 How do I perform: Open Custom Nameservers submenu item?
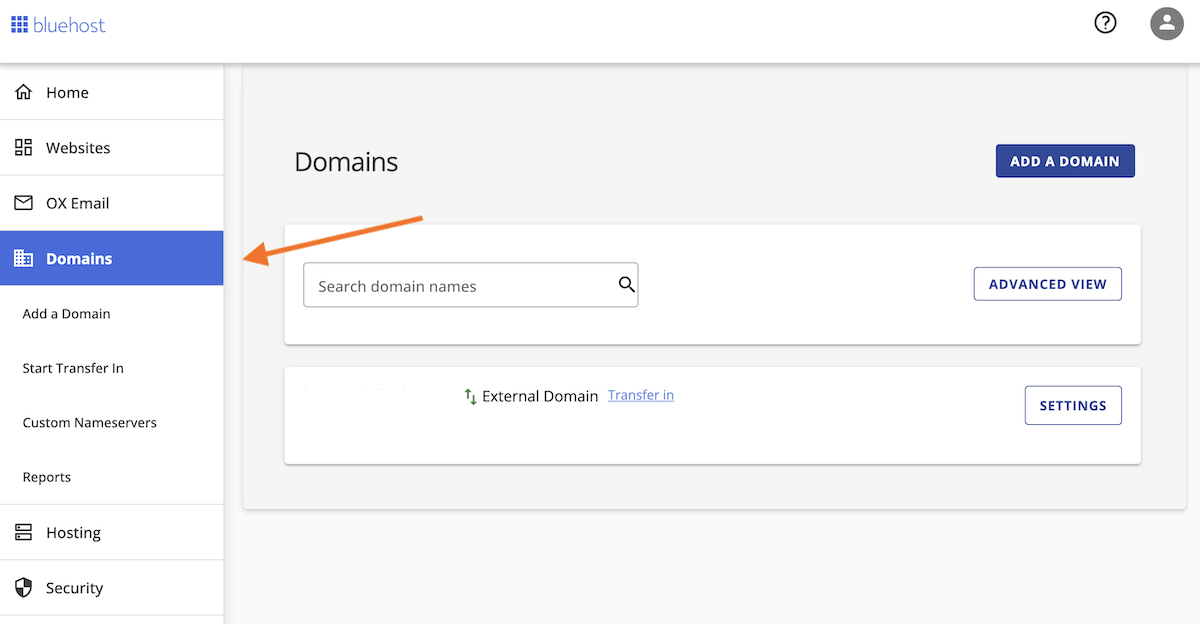point(90,423)
